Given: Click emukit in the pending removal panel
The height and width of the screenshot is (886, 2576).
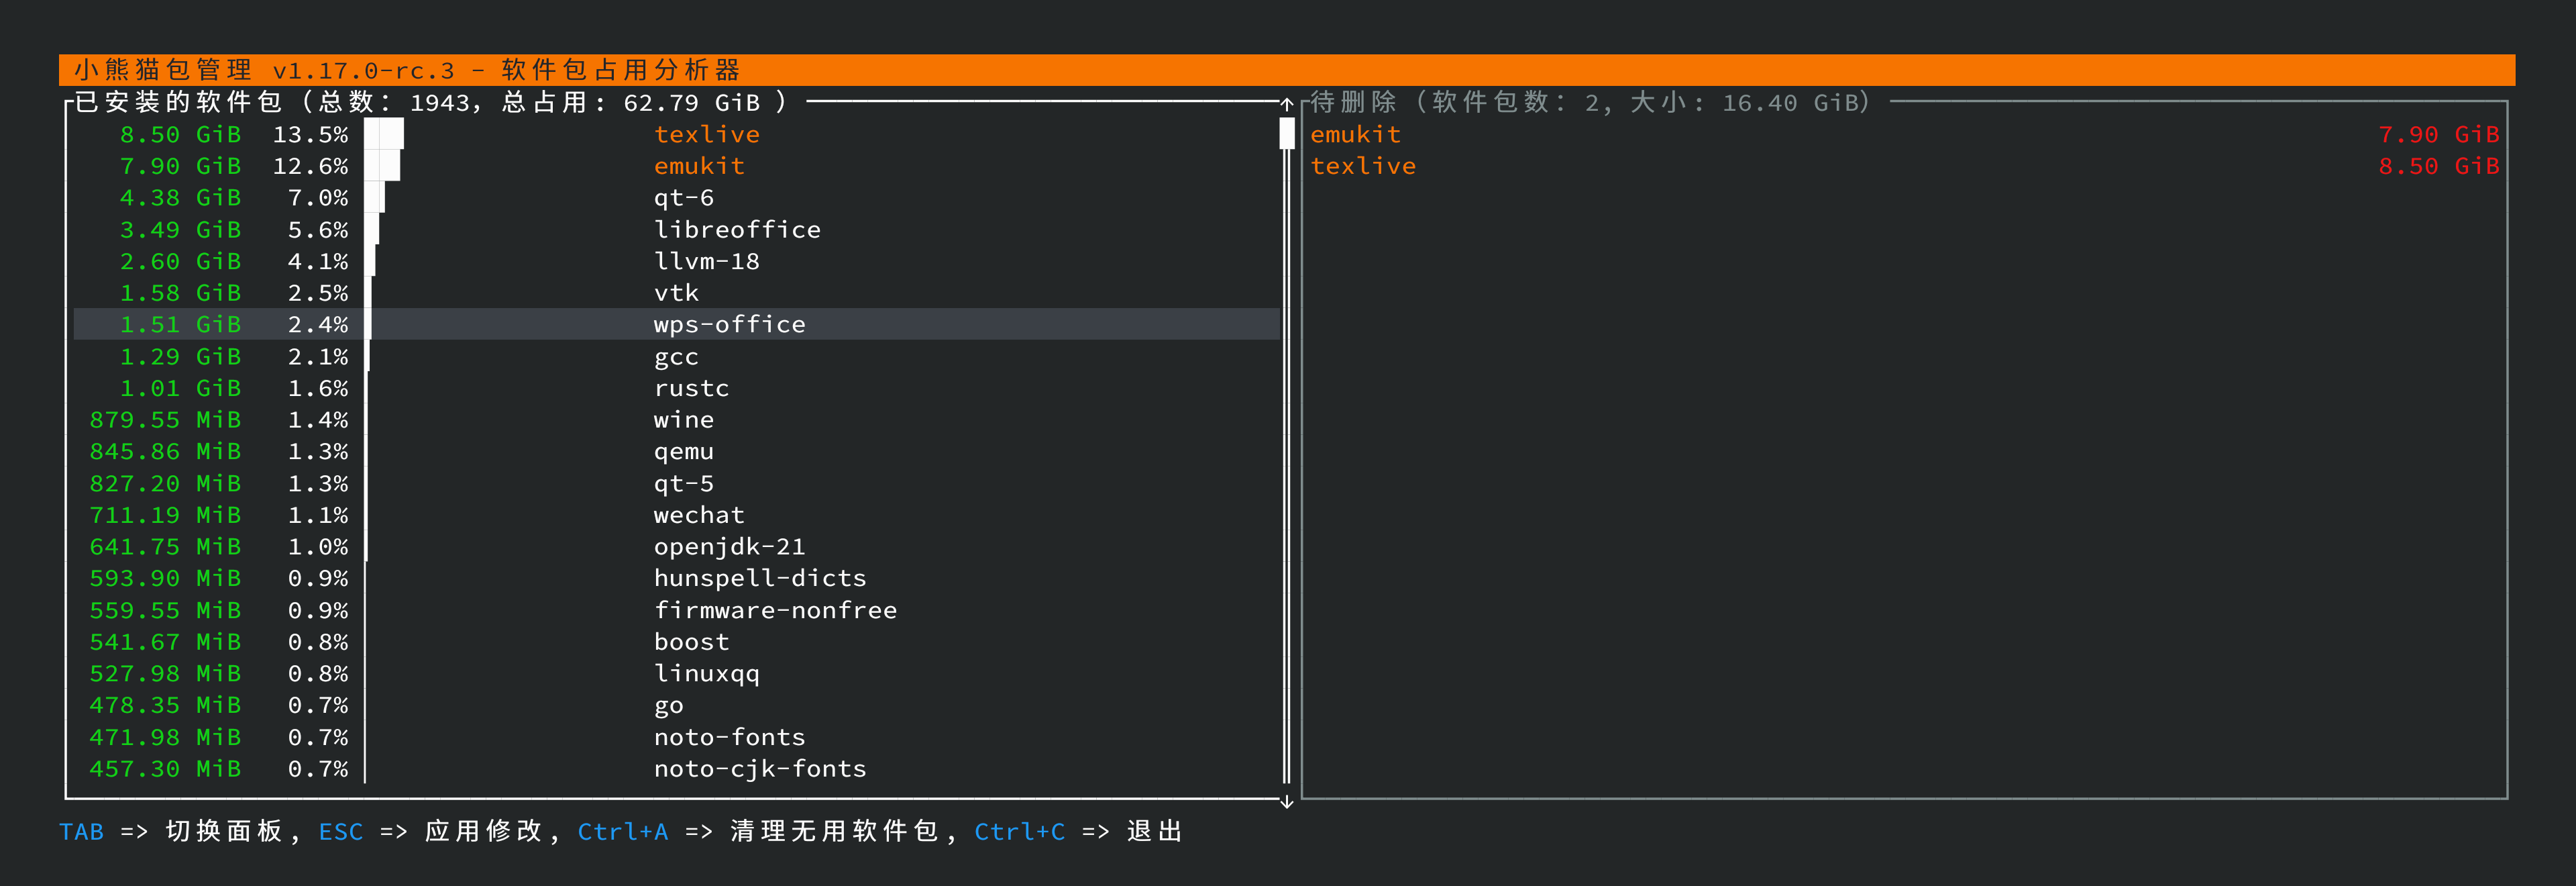Looking at the screenshot, I should [x=1355, y=135].
